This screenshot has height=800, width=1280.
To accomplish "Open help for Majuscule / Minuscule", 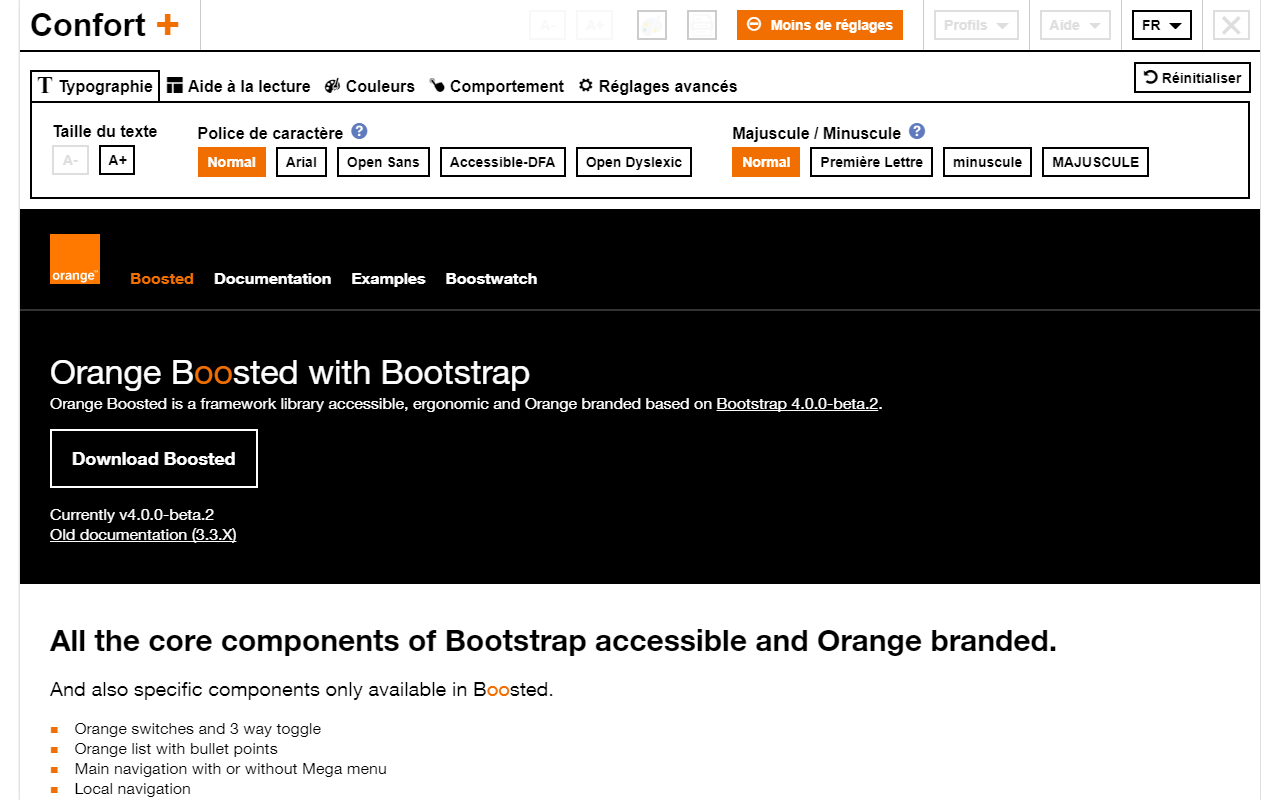I will (917, 131).
